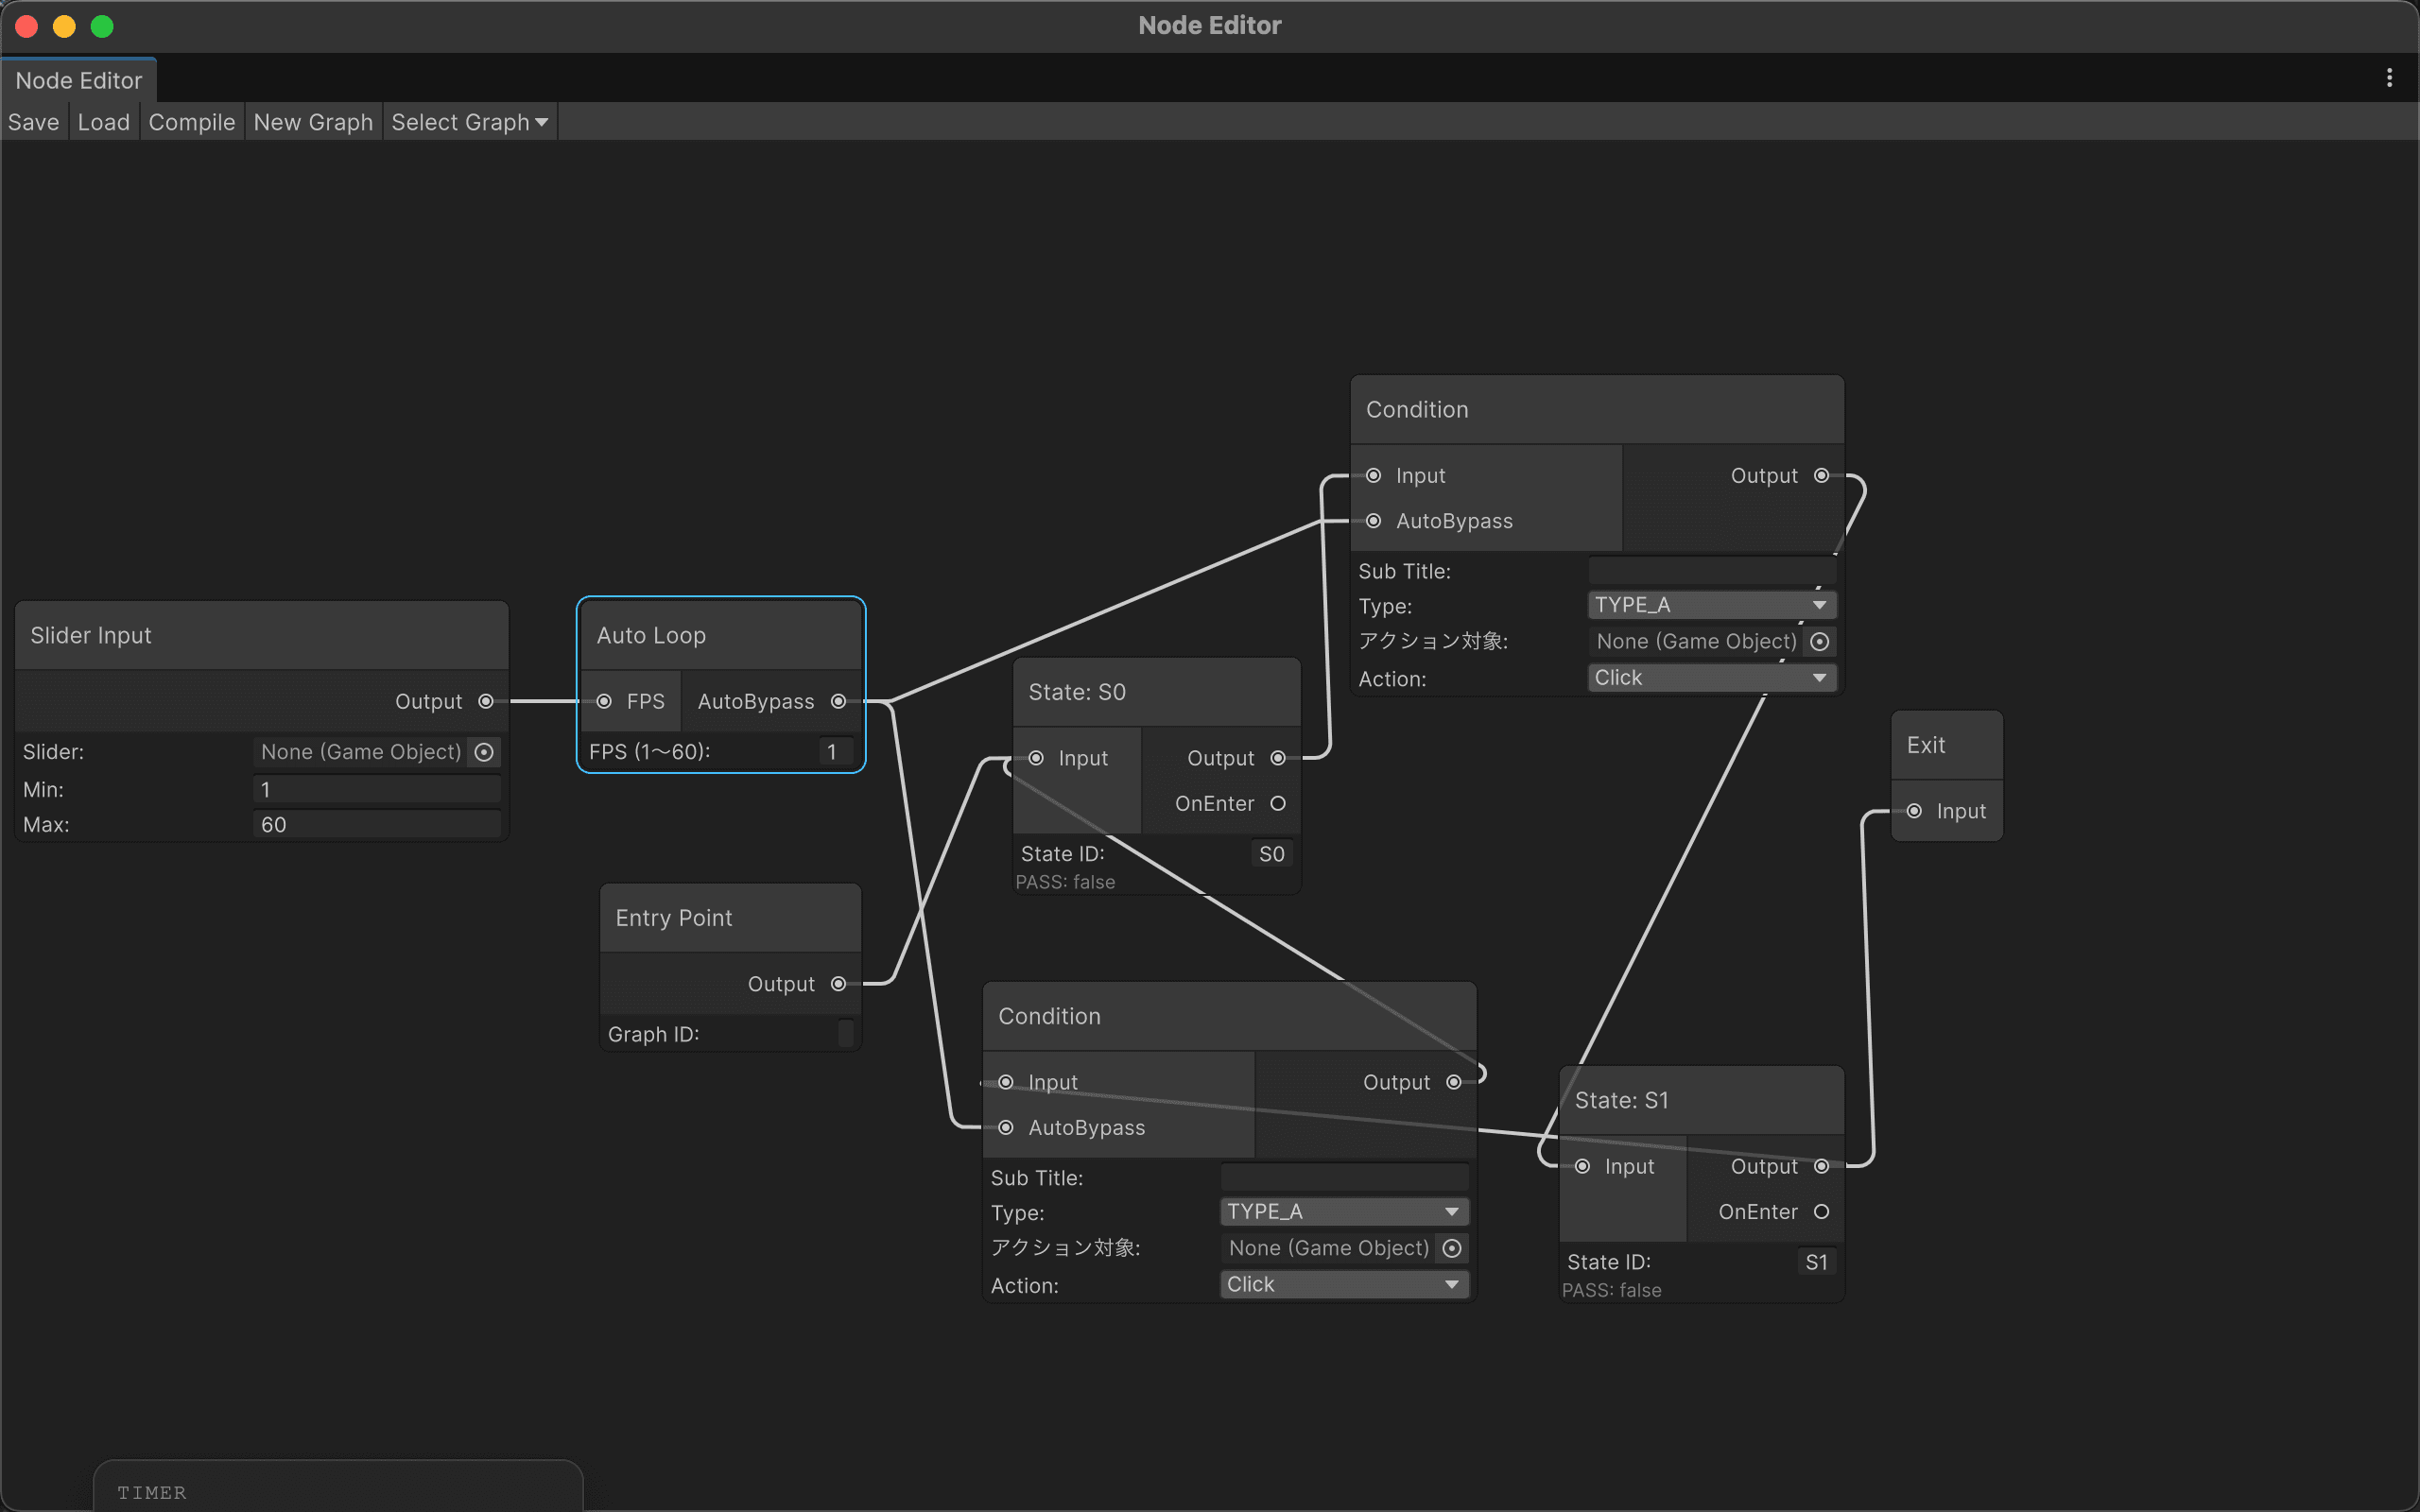
Task: Click Compile in the toolbar
Action: point(192,122)
